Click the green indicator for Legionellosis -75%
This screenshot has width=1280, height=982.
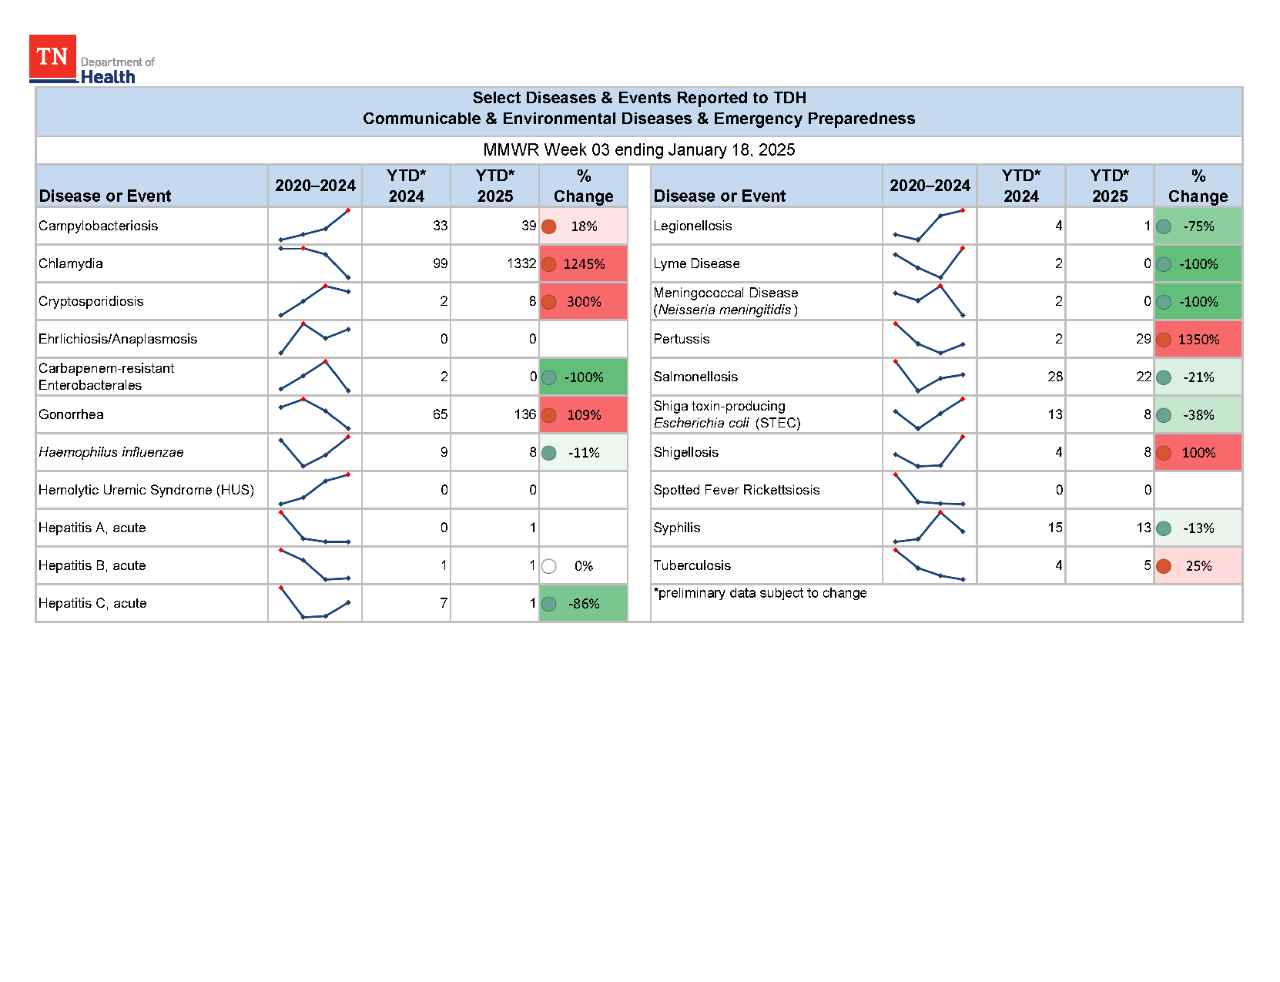(1163, 226)
